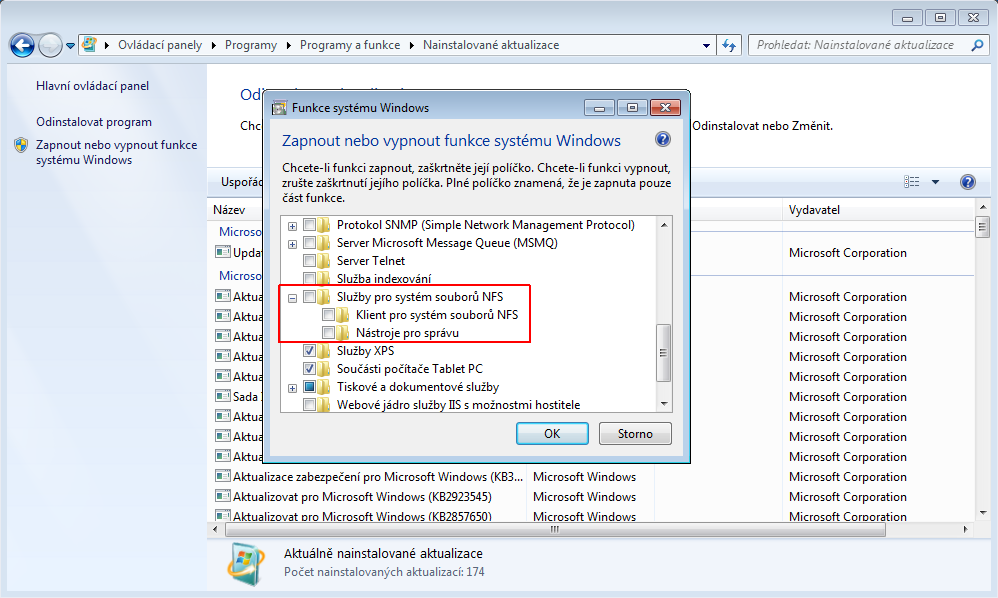Expand the Protokol SNMP tree node
The image size is (998, 598).
click(293, 226)
